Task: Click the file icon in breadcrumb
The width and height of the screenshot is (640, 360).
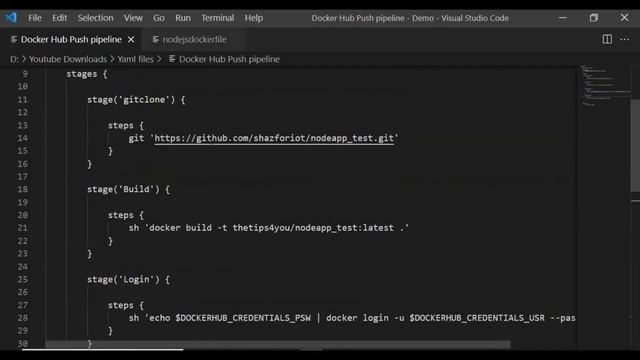Action: 172,59
